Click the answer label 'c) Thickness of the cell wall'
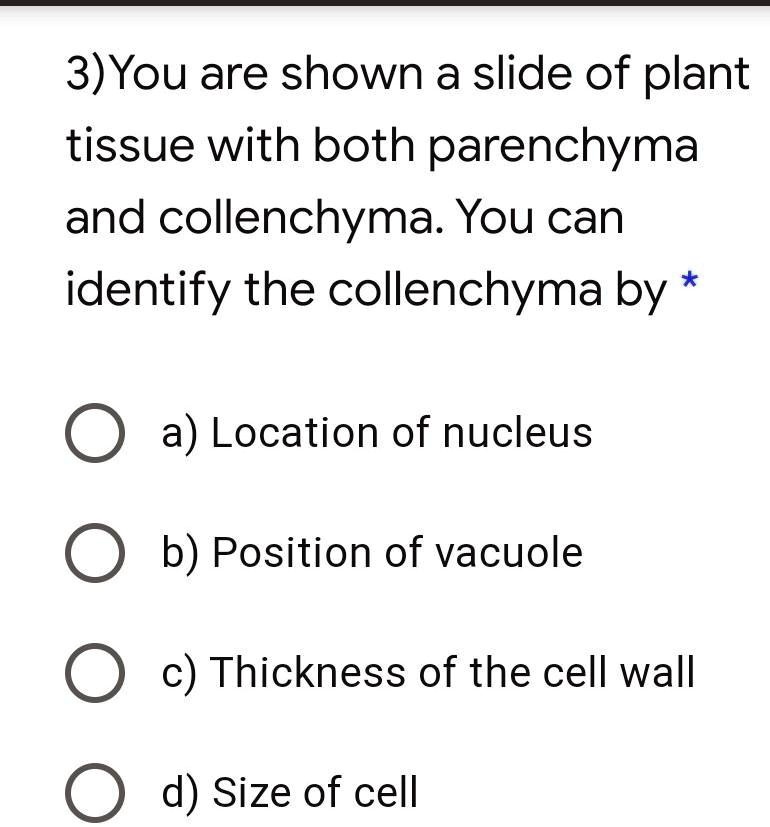Image resolution: width=770 pixels, height=827 pixels. coord(426,671)
